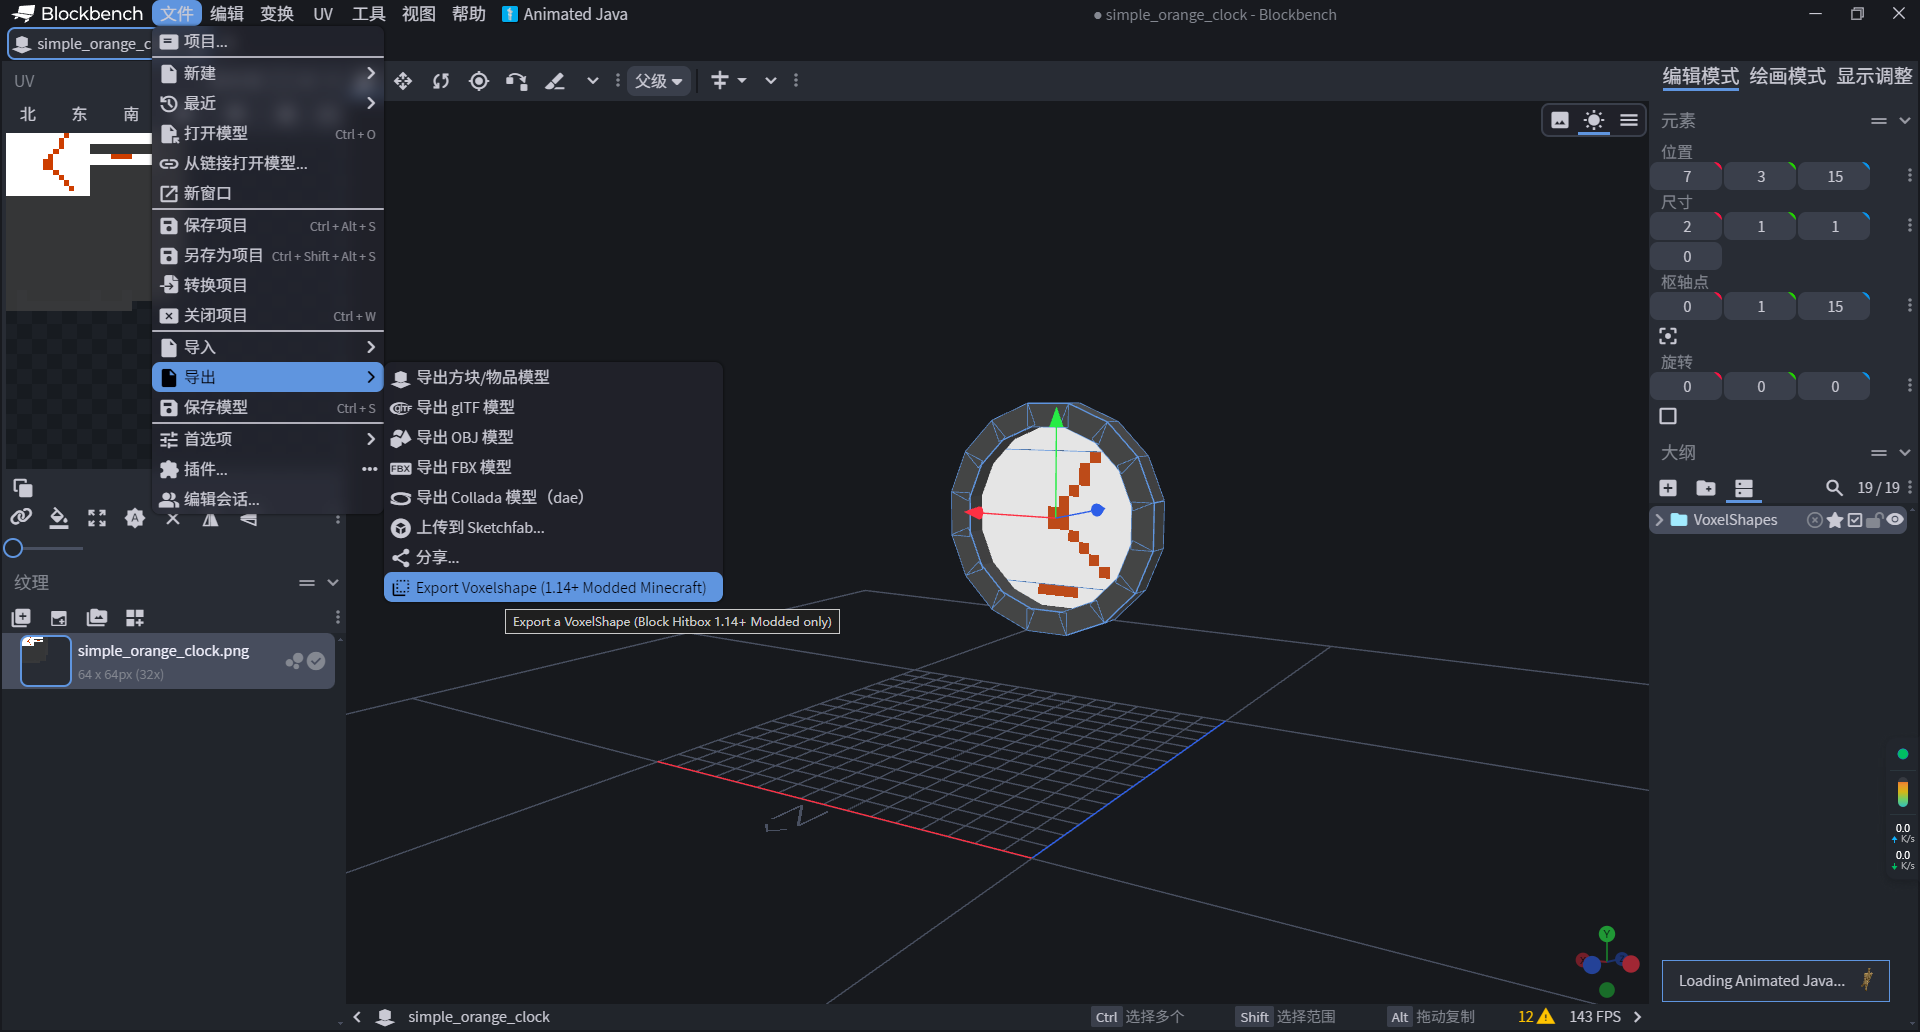
Task: Click the texture folder images icon
Action: [x=97, y=618]
